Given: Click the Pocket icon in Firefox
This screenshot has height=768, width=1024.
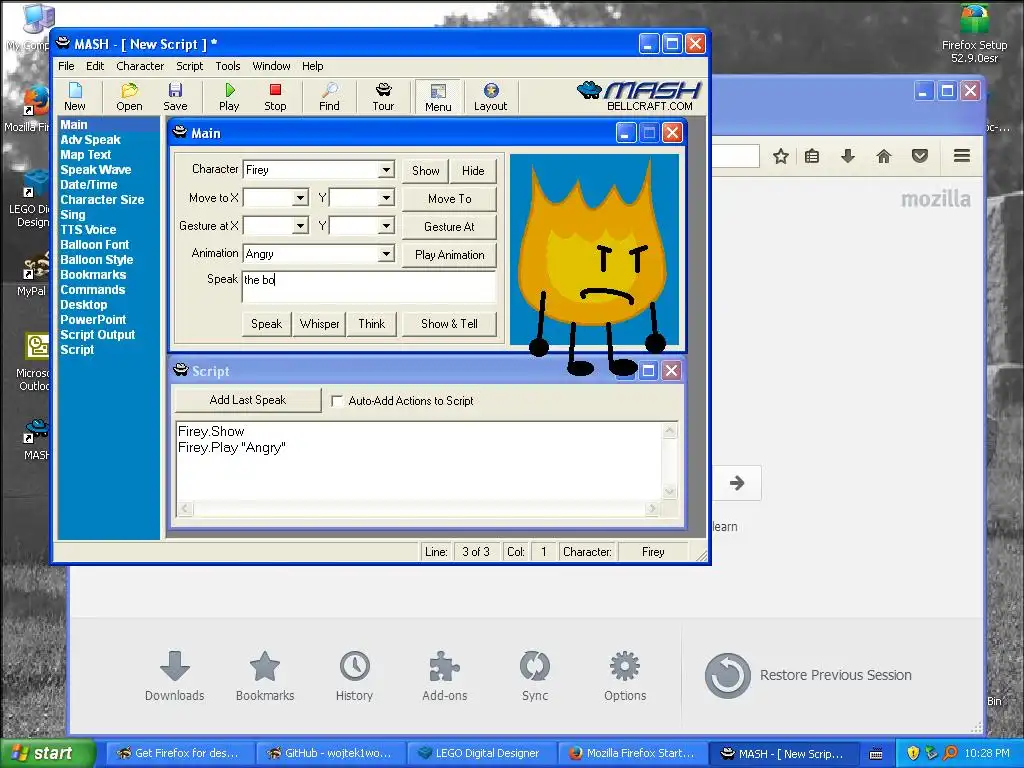Looking at the screenshot, I should coord(920,155).
